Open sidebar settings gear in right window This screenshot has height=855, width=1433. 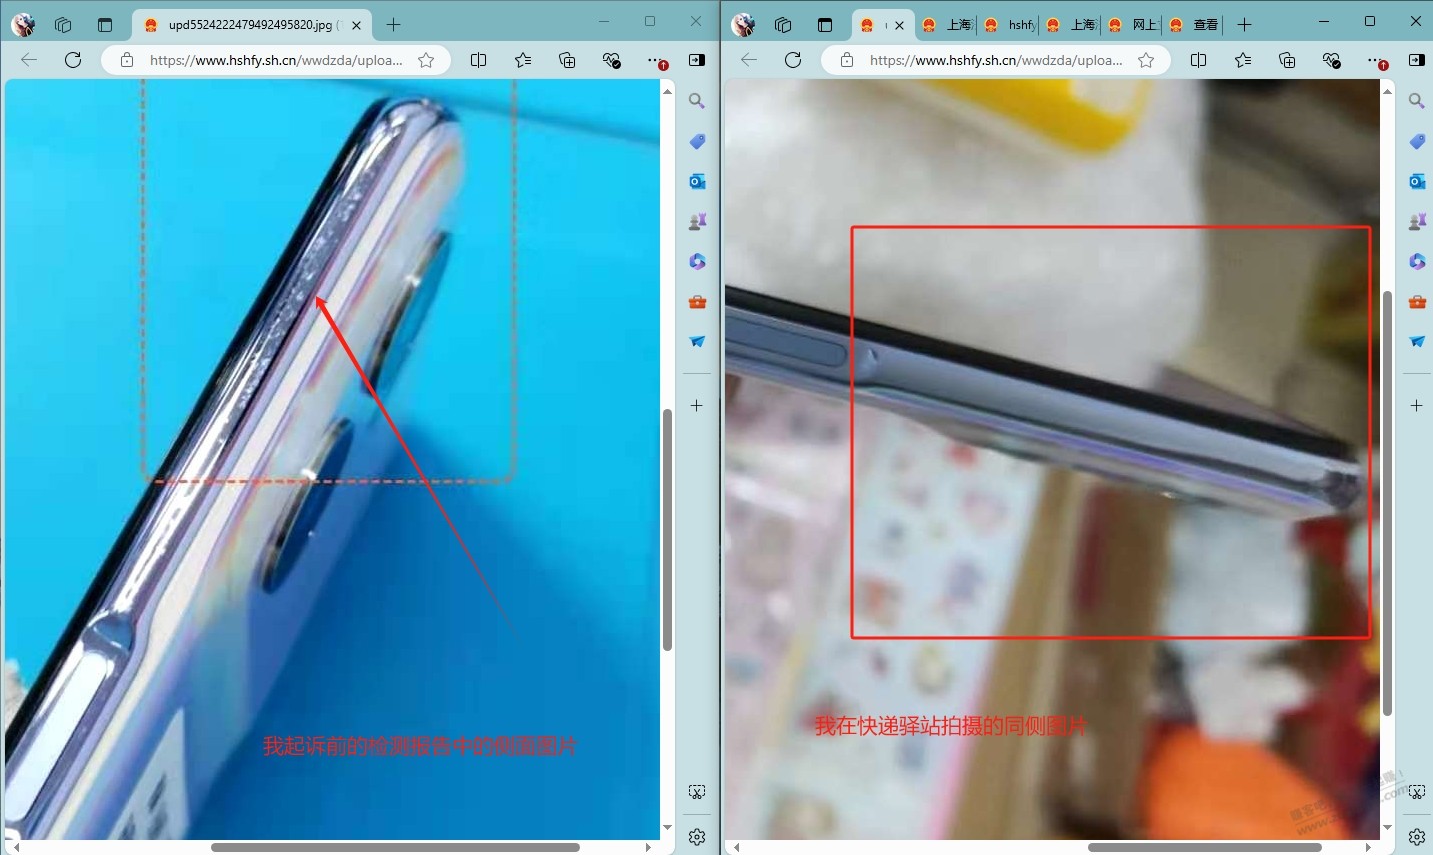[x=1417, y=836]
